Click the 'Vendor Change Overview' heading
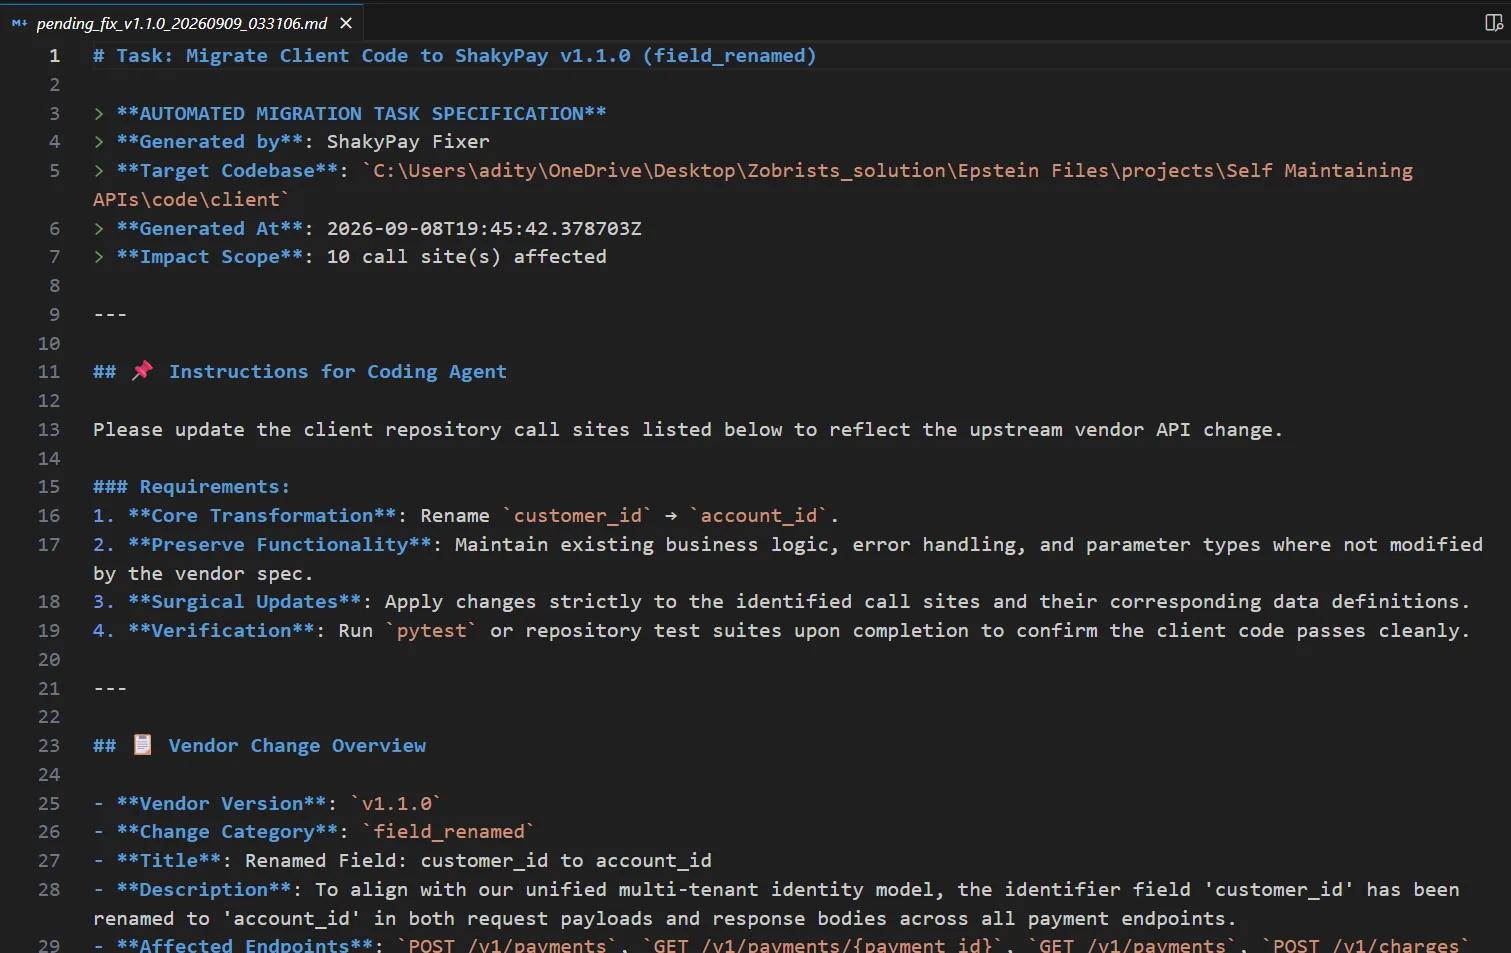 click(297, 746)
